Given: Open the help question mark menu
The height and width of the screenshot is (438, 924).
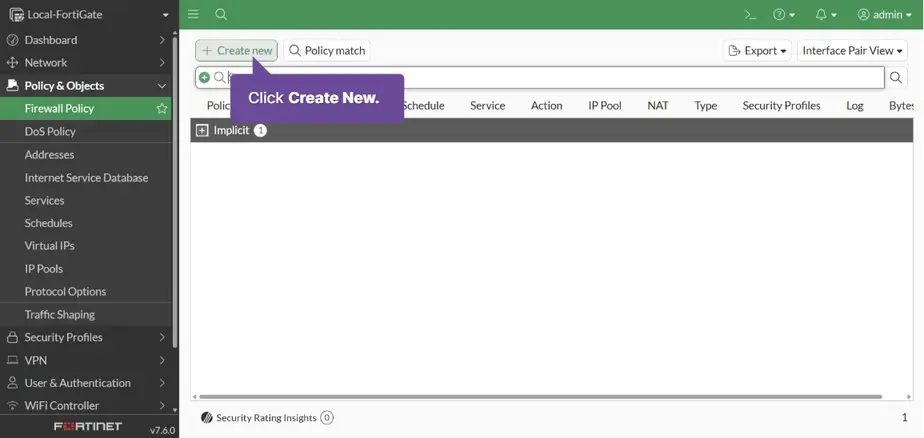Looking at the screenshot, I should [784, 15].
